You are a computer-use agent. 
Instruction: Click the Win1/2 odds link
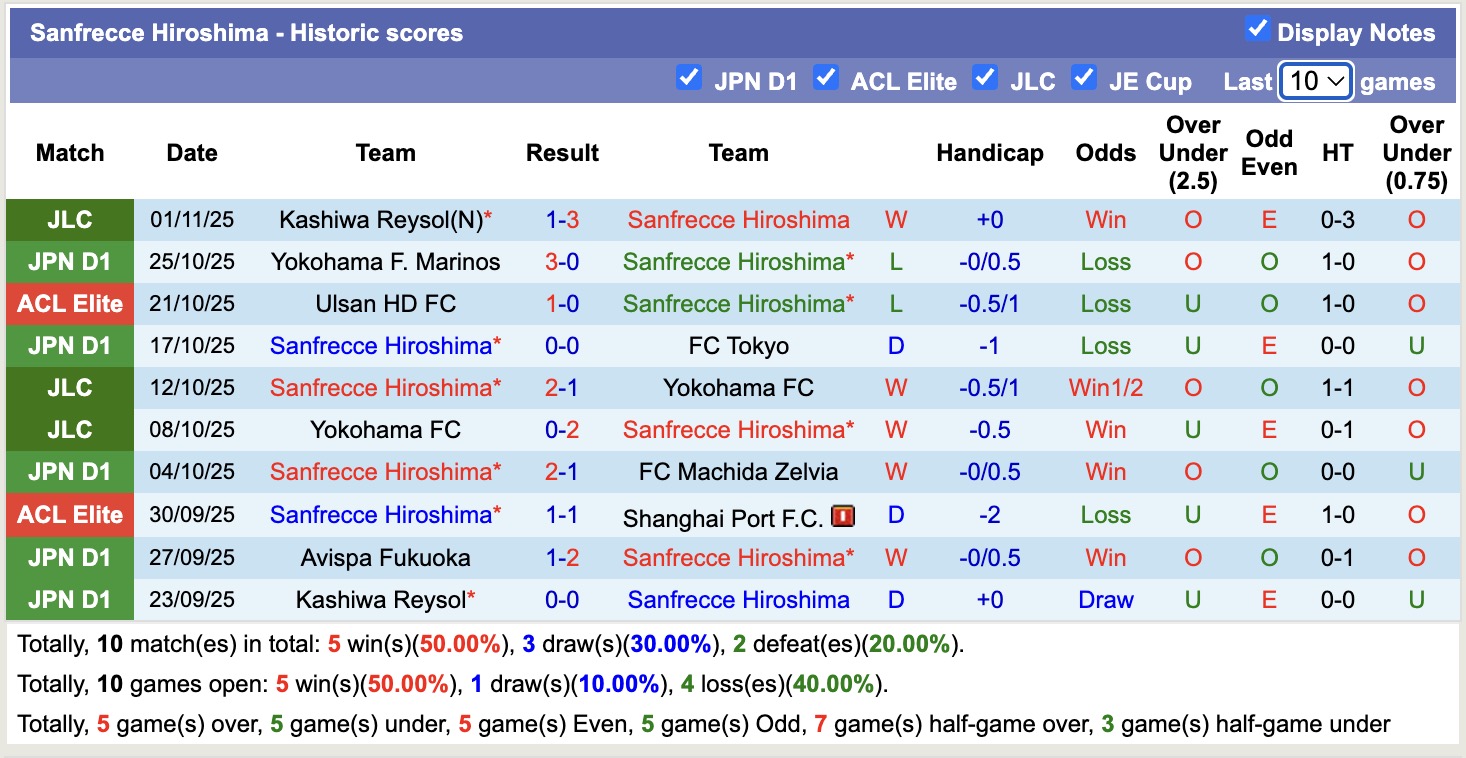tap(1104, 387)
